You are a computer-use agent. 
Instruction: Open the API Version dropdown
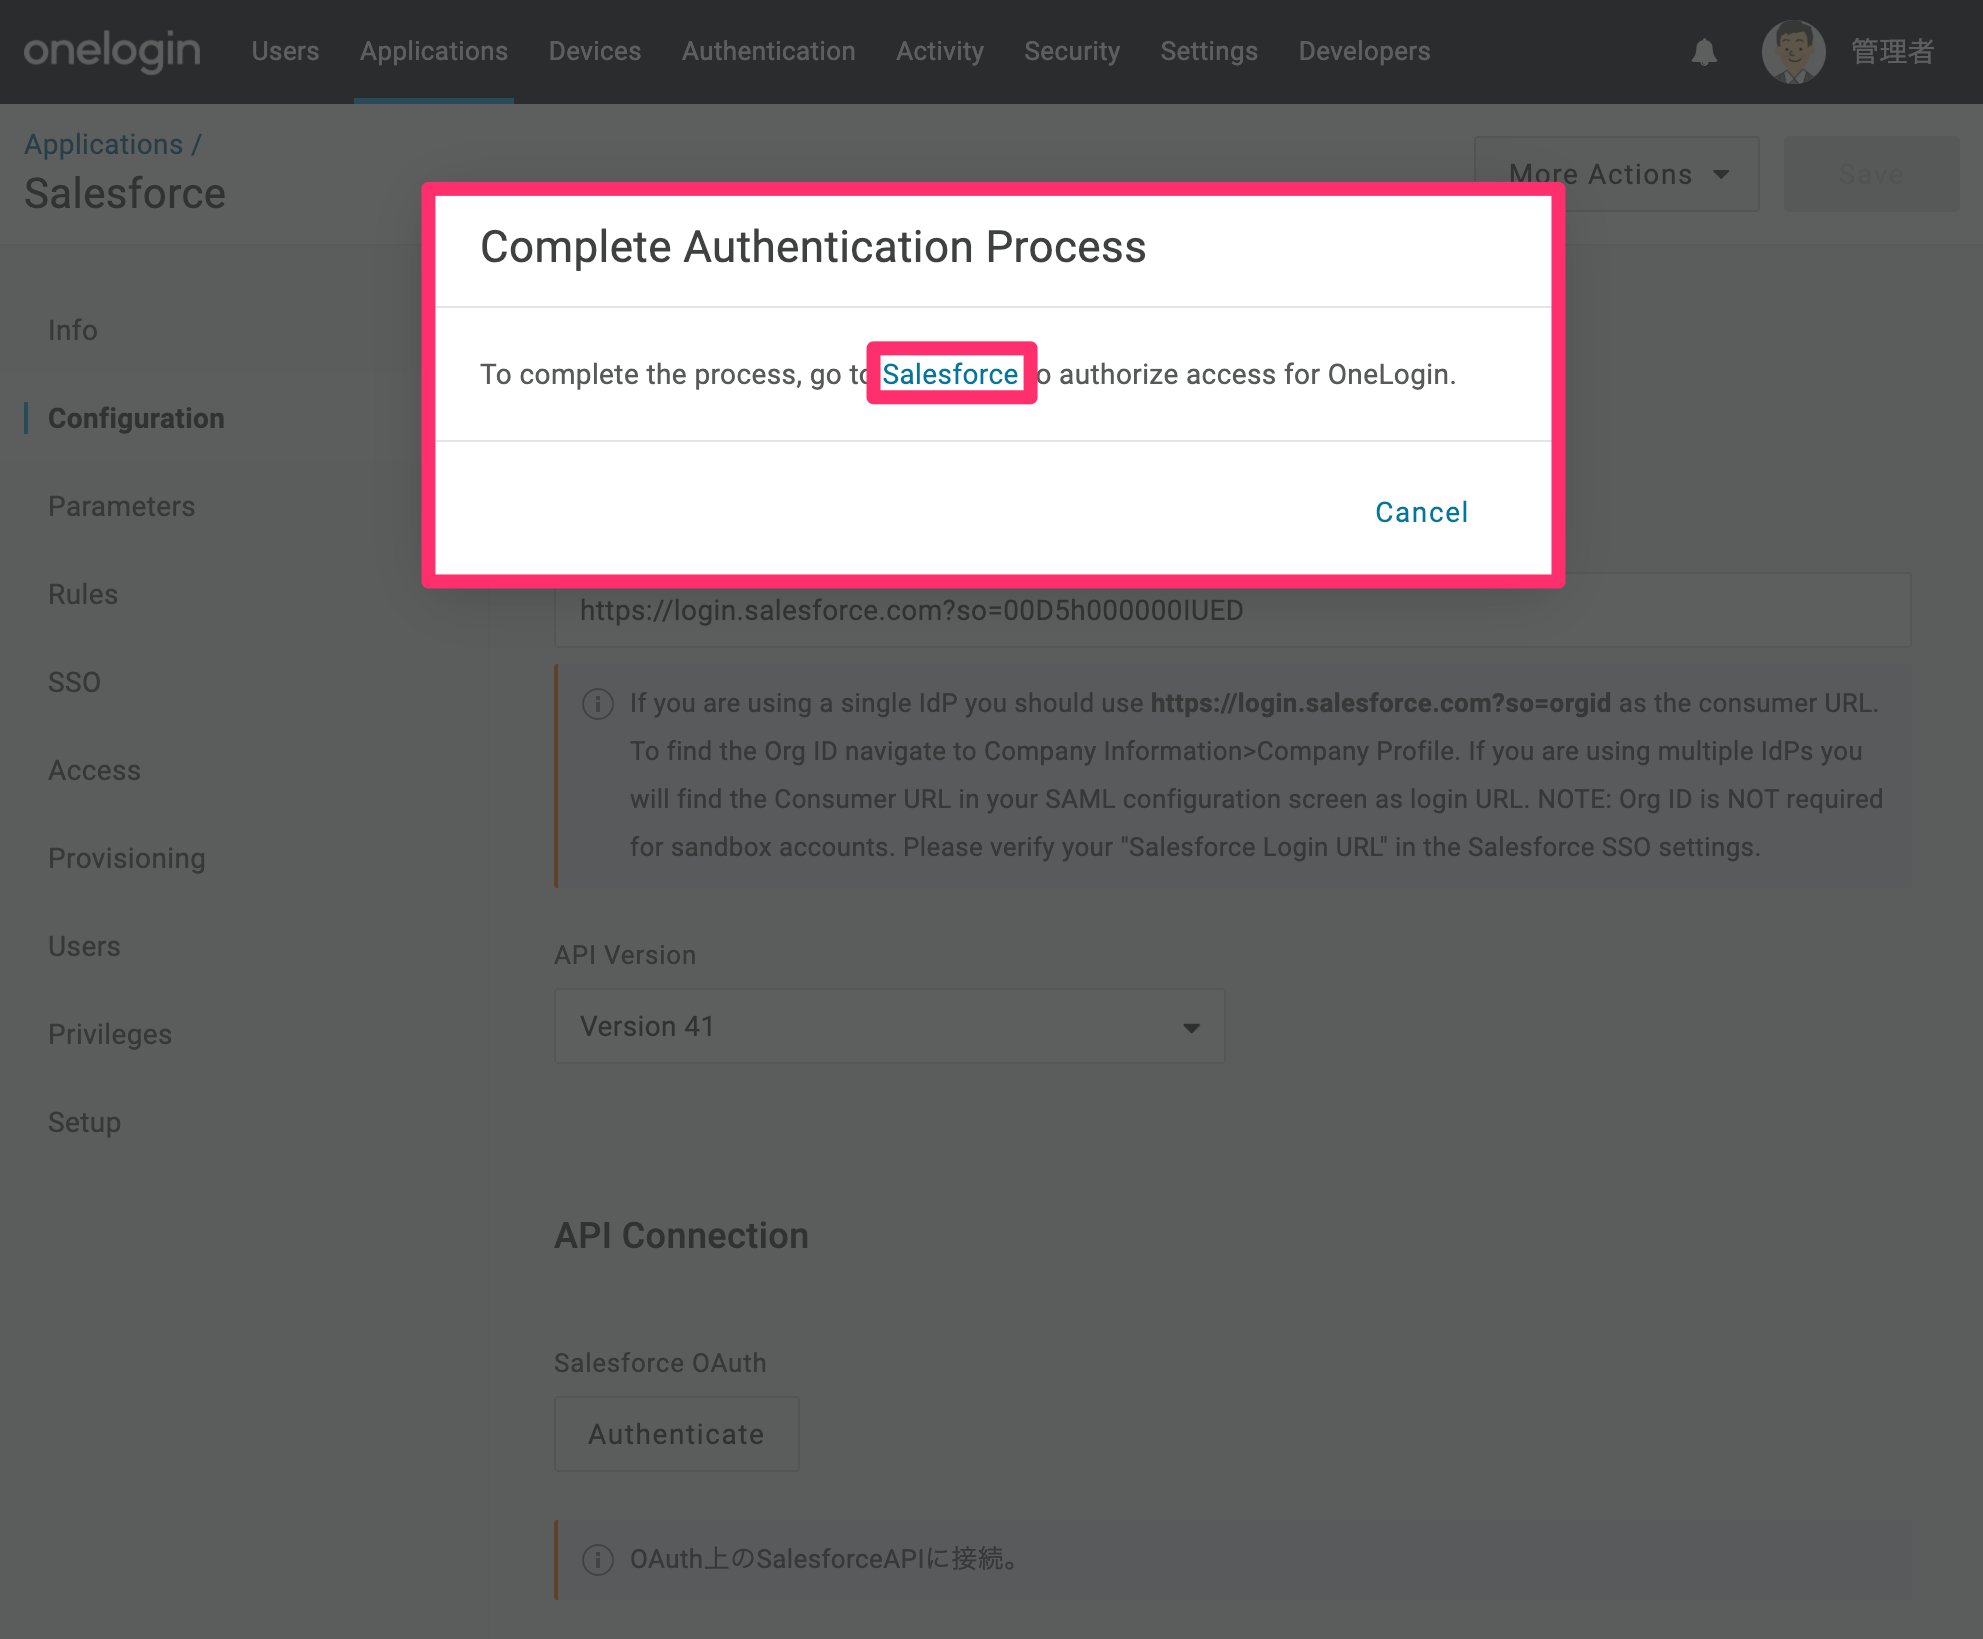[890, 1026]
